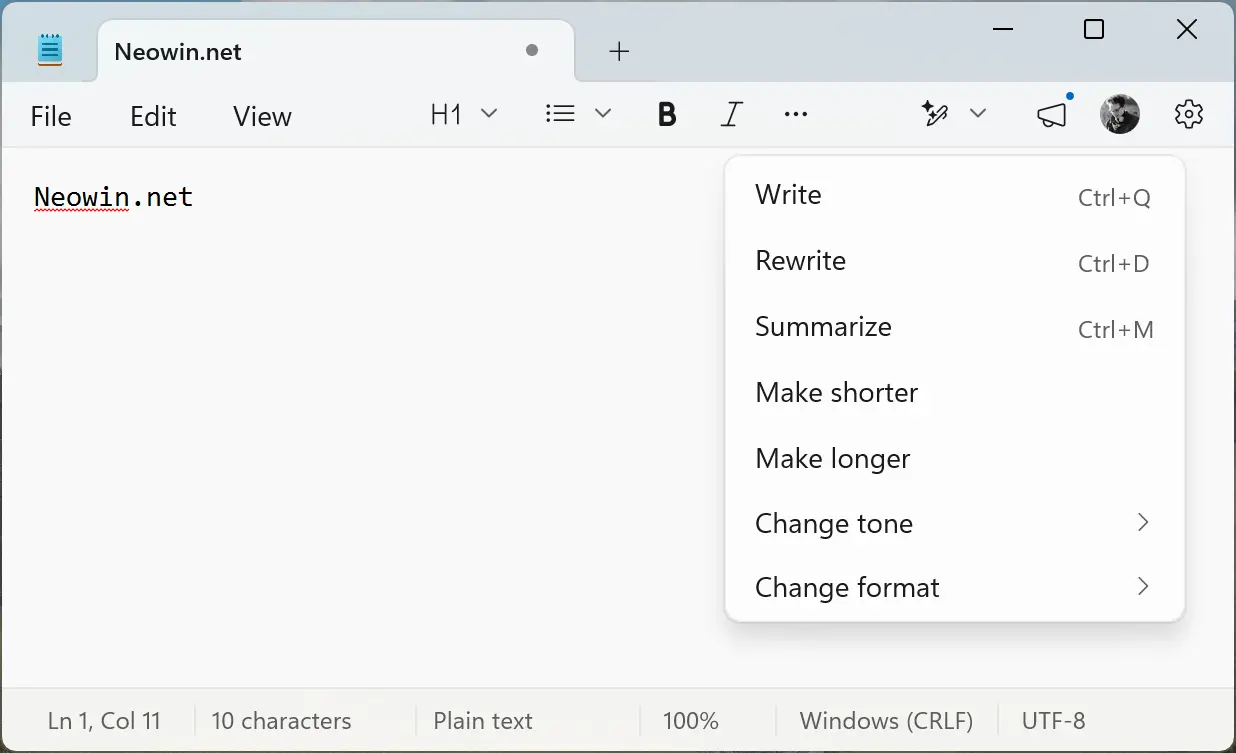This screenshot has height=753, width=1236.
Task: Open more formatting options with ellipsis icon
Action: pos(795,114)
